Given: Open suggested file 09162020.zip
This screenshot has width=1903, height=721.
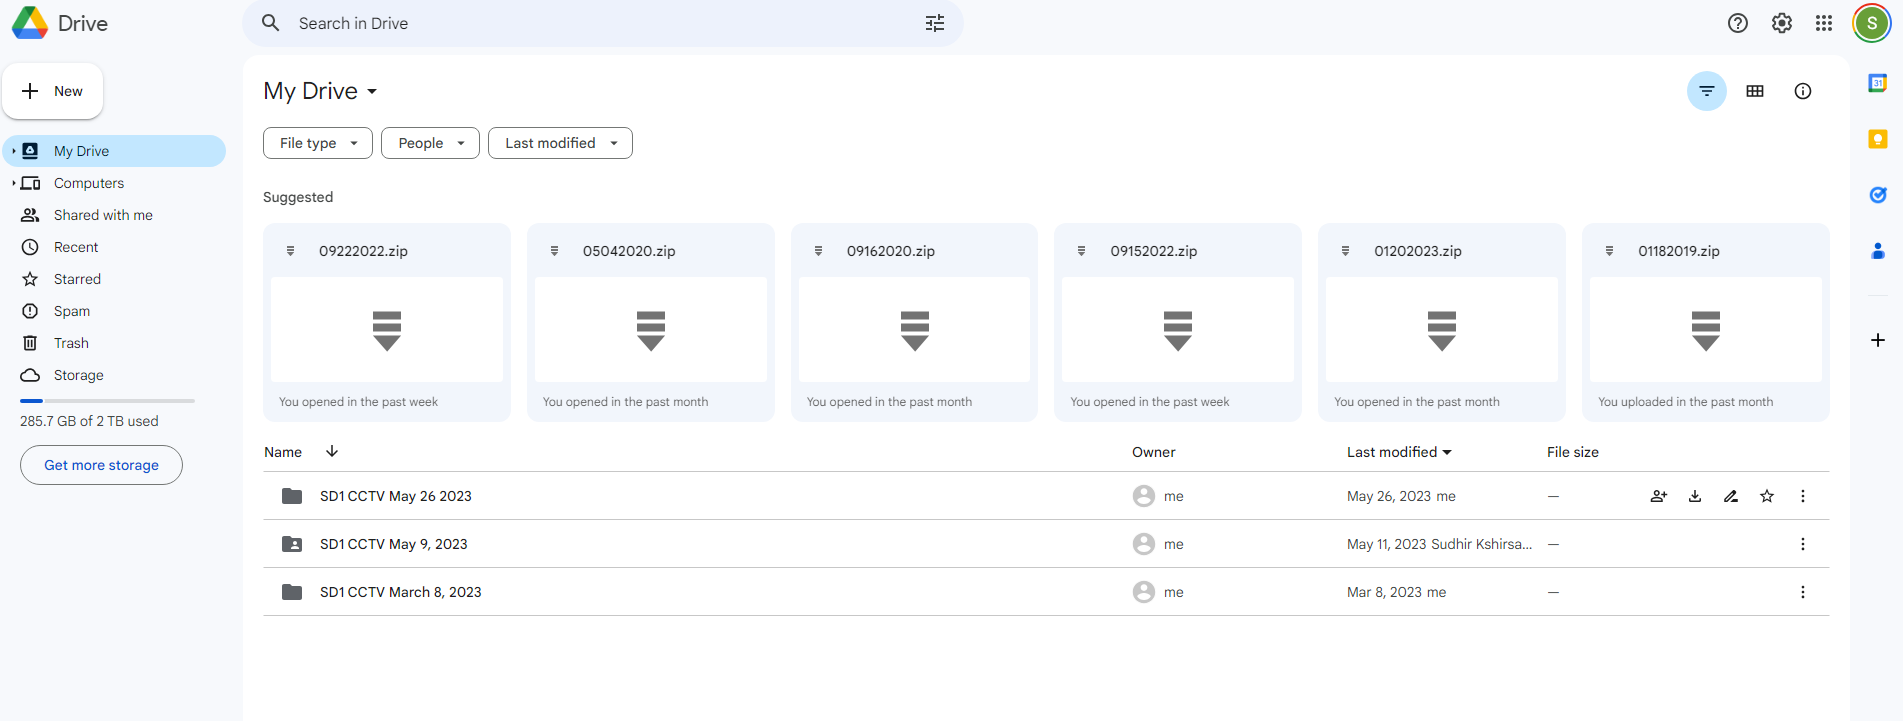Looking at the screenshot, I should click(914, 322).
